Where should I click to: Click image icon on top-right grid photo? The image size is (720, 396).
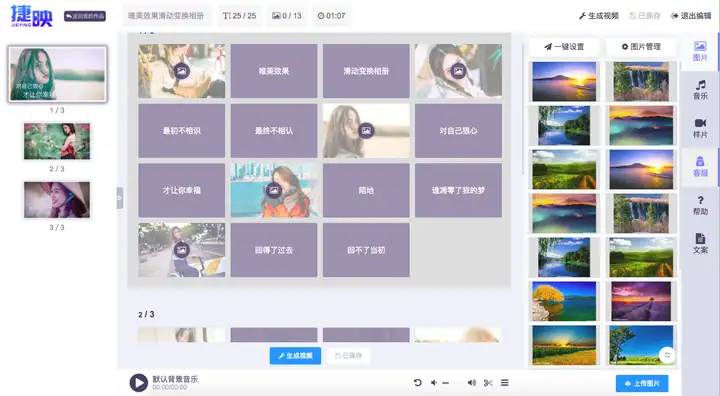458,71
